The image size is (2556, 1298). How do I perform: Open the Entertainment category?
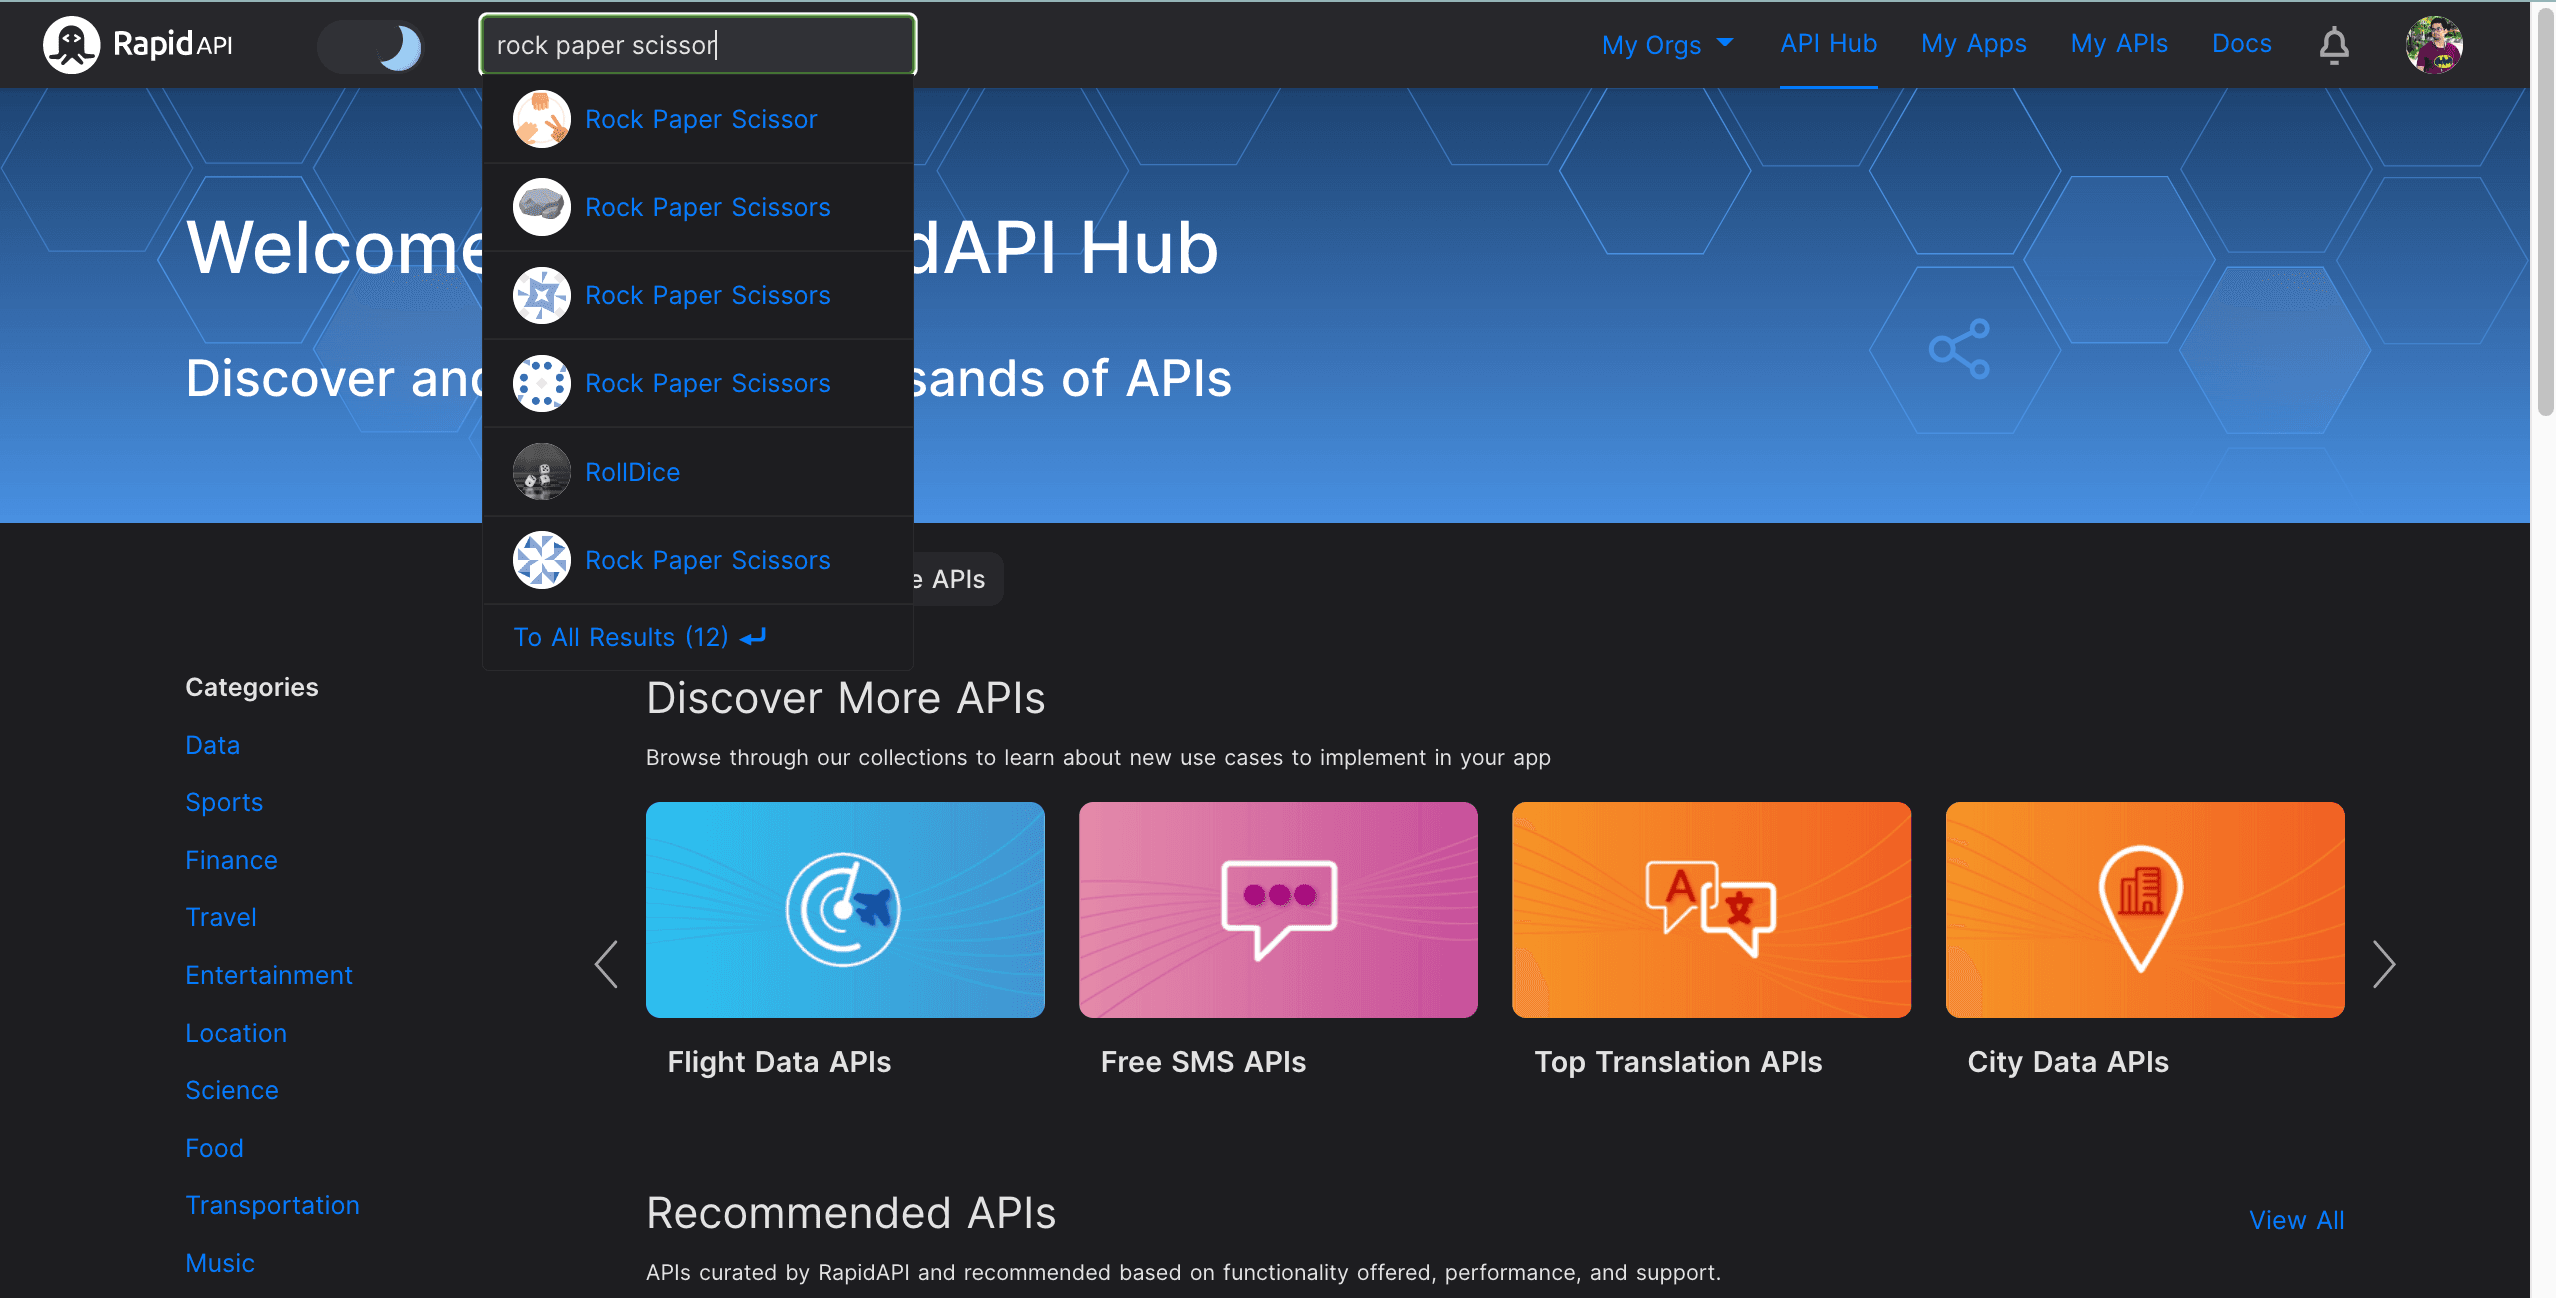pos(269,975)
